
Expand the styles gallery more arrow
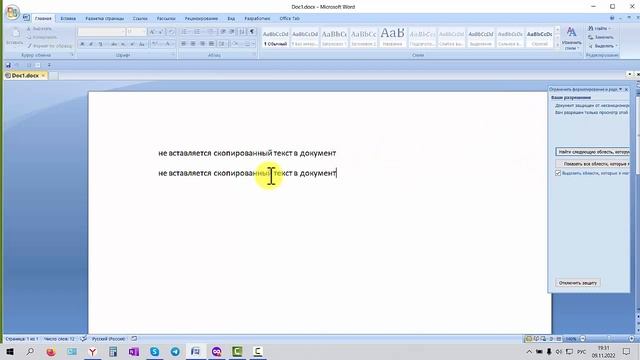pyautogui.click(x=558, y=44)
